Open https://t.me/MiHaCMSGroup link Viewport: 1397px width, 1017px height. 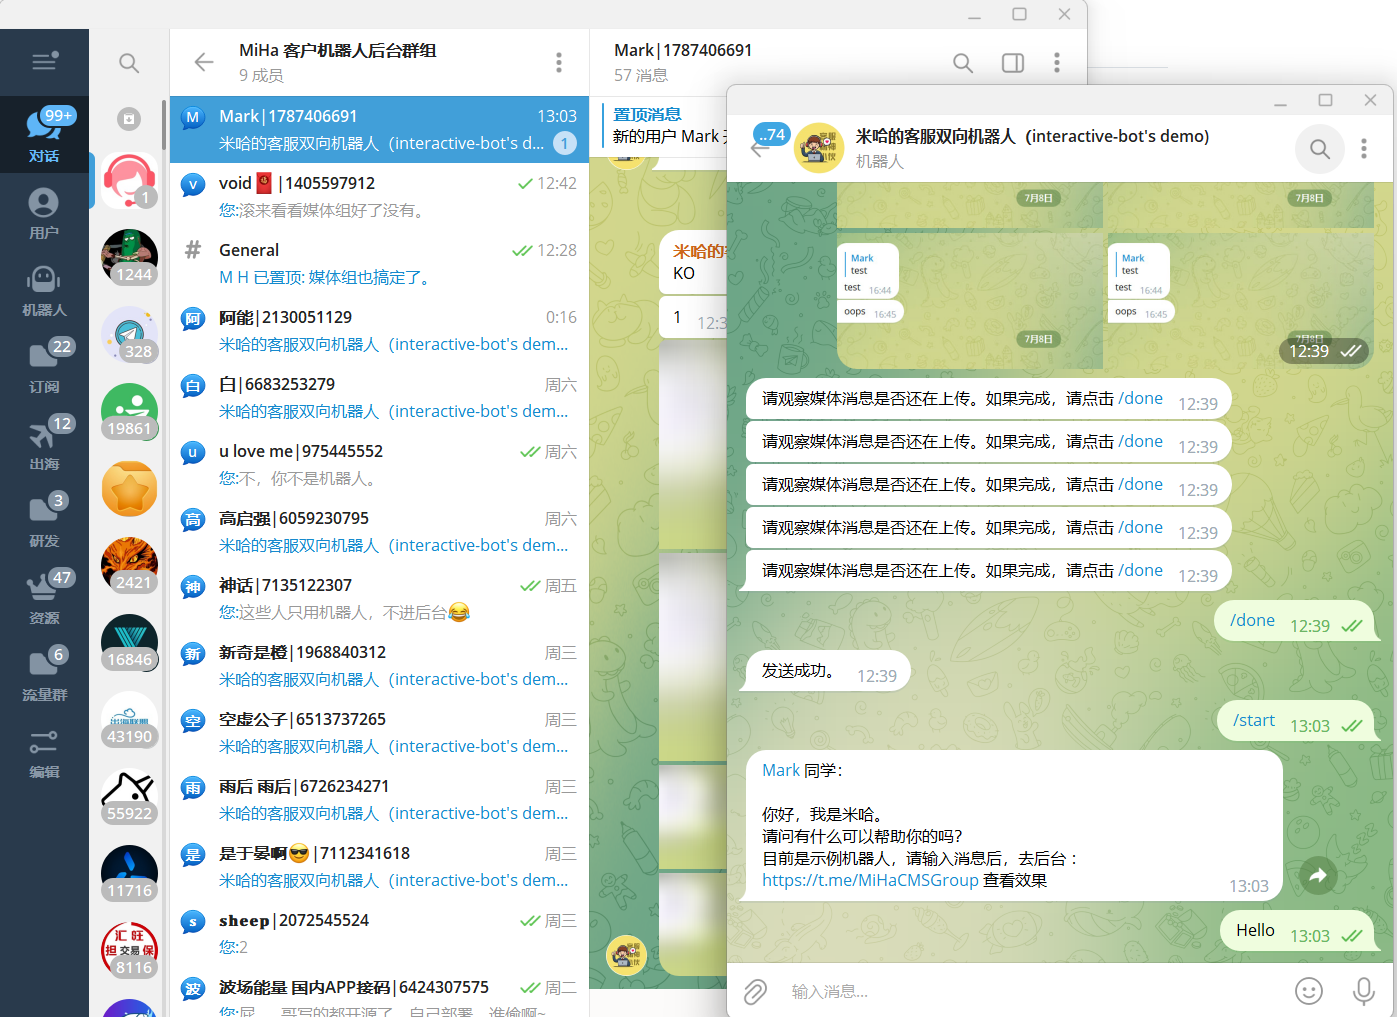coord(870,880)
